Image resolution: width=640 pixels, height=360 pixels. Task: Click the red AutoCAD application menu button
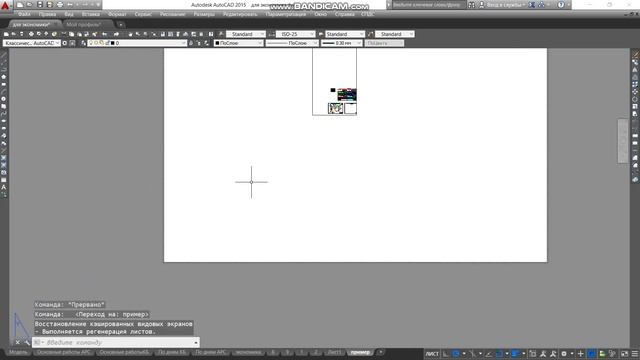5,5
